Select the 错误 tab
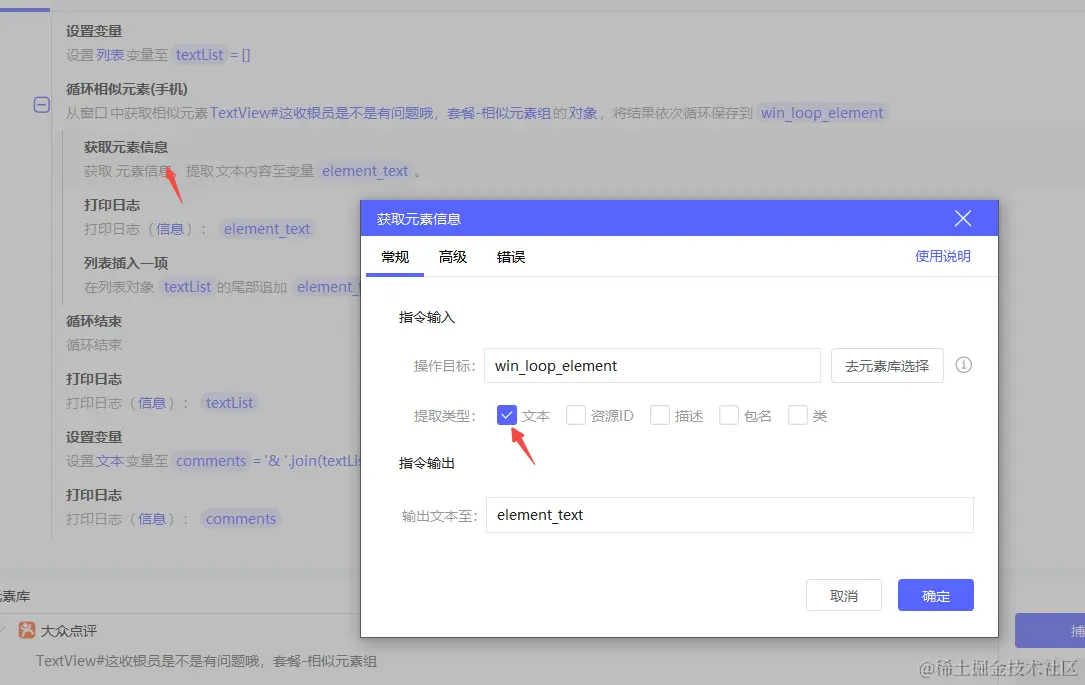The width and height of the screenshot is (1085, 685). pyautogui.click(x=511, y=257)
